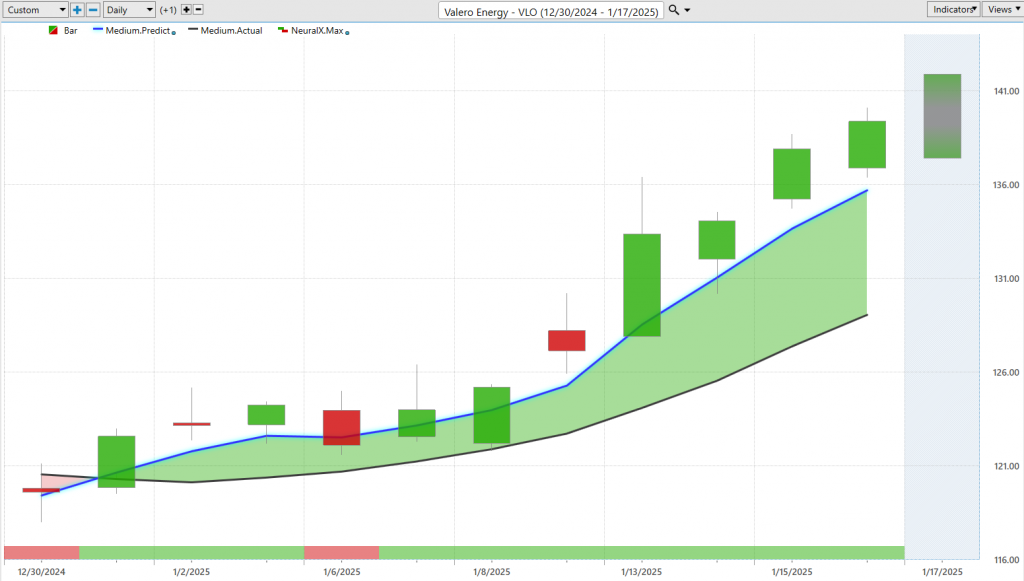
Task: Click the blue plus zoom-in button
Action: 77,9
